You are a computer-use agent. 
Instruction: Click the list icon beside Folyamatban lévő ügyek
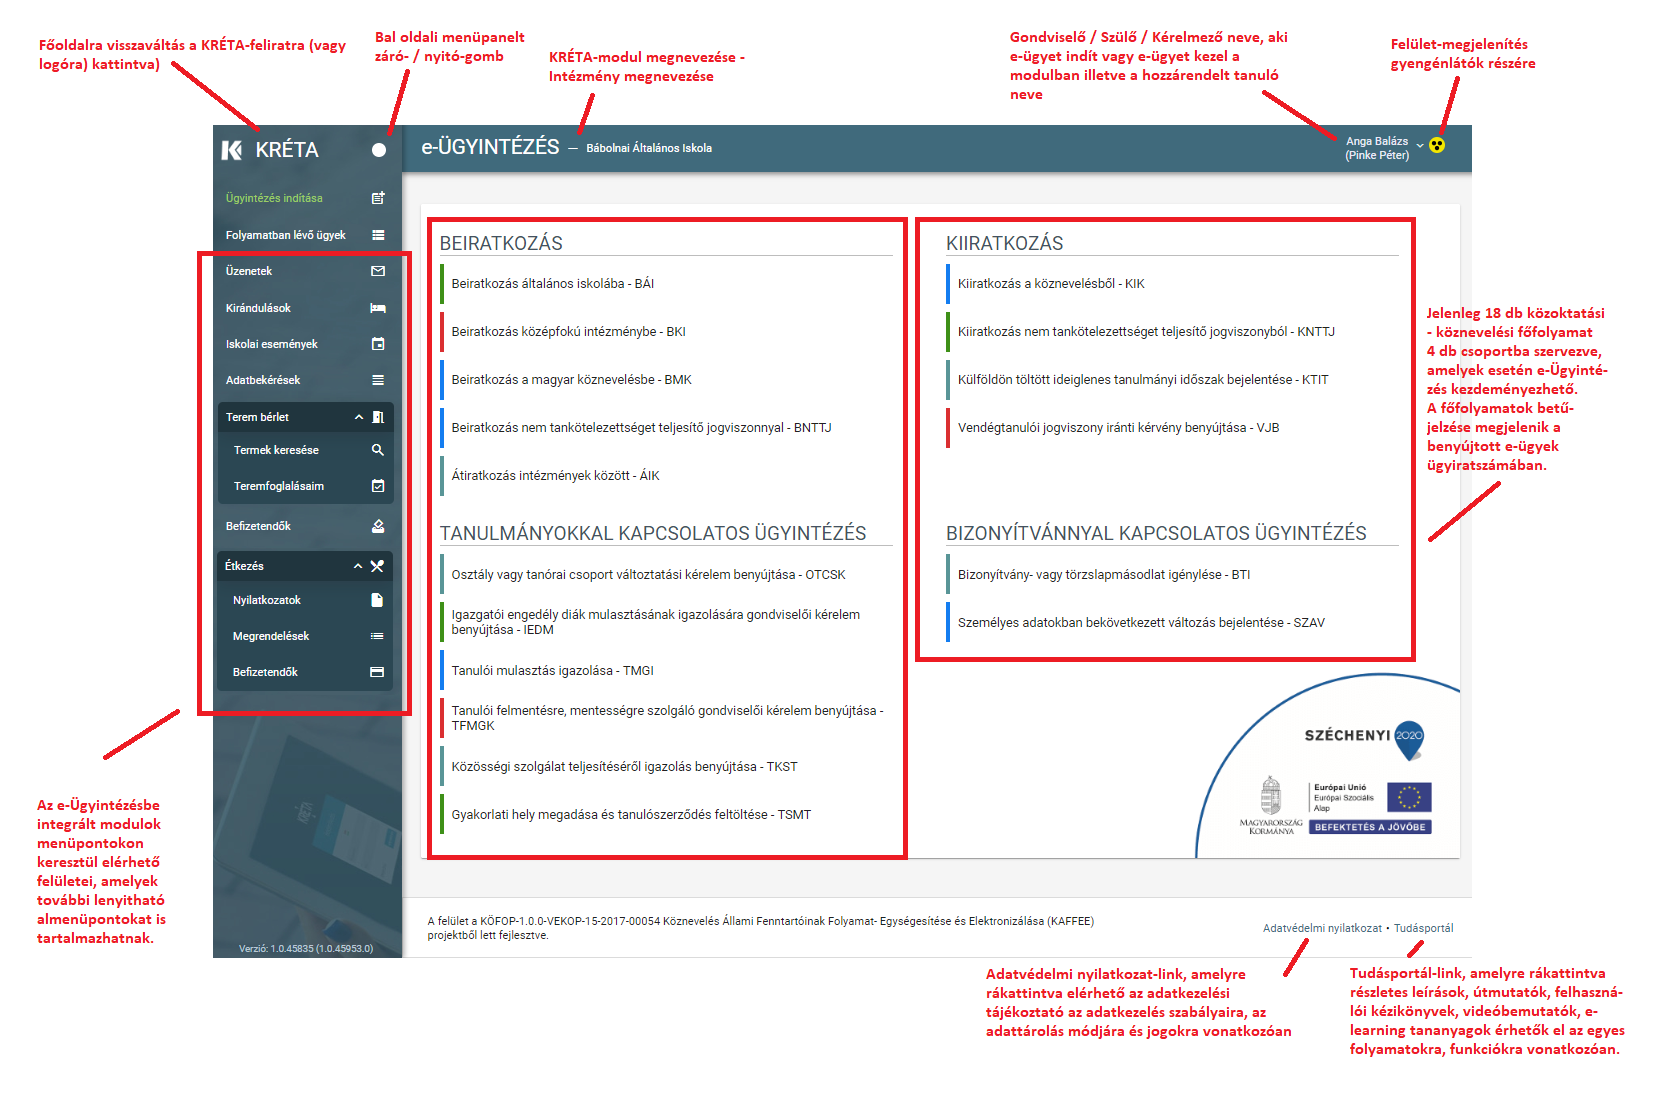tap(378, 235)
